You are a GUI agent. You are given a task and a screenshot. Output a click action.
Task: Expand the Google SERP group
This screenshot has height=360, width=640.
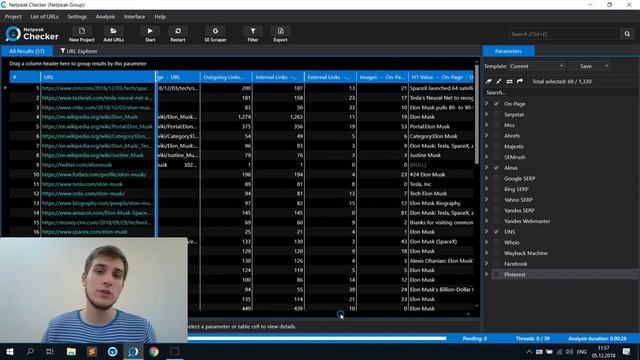487,178
